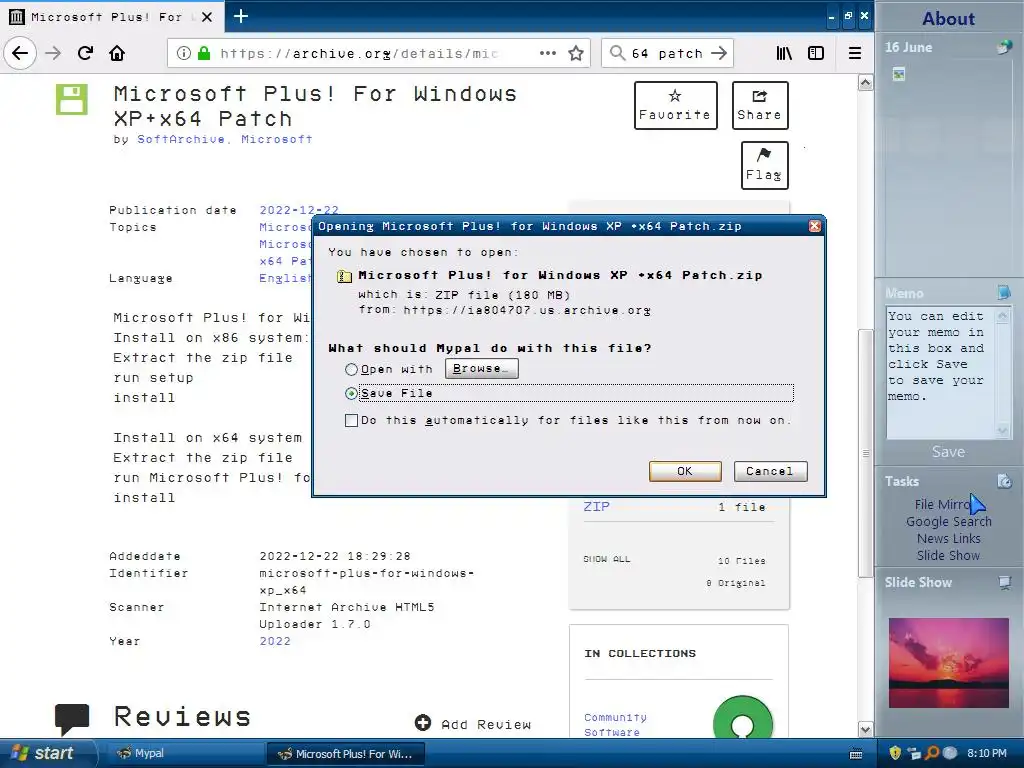The image size is (1024, 768).
Task: Click the page scrollbar down arrow
Action: (865, 729)
